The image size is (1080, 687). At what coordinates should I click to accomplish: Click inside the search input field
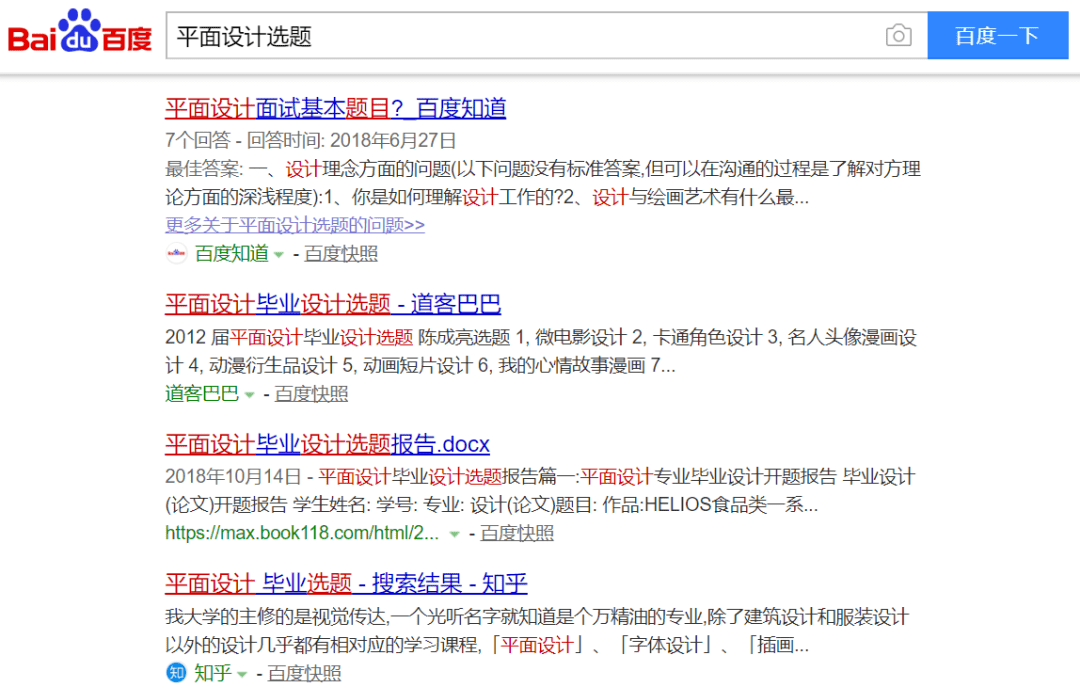click(500, 35)
